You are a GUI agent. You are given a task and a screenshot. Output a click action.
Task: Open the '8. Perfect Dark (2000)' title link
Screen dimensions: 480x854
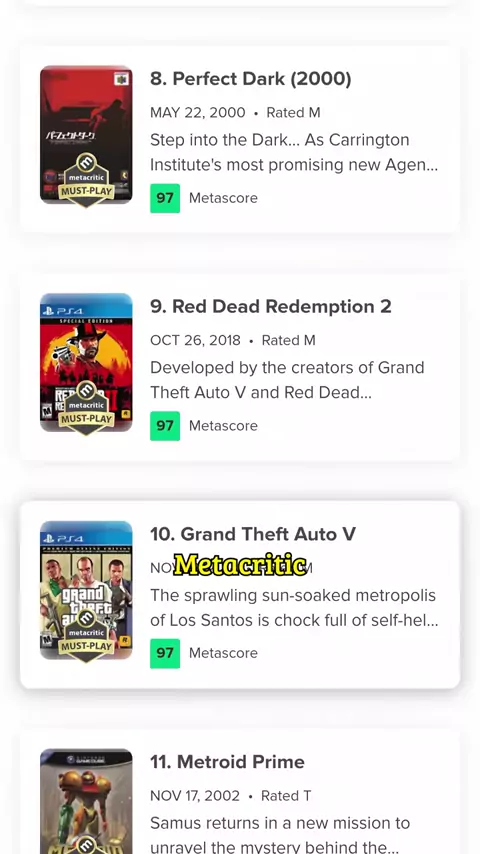[x=251, y=79]
